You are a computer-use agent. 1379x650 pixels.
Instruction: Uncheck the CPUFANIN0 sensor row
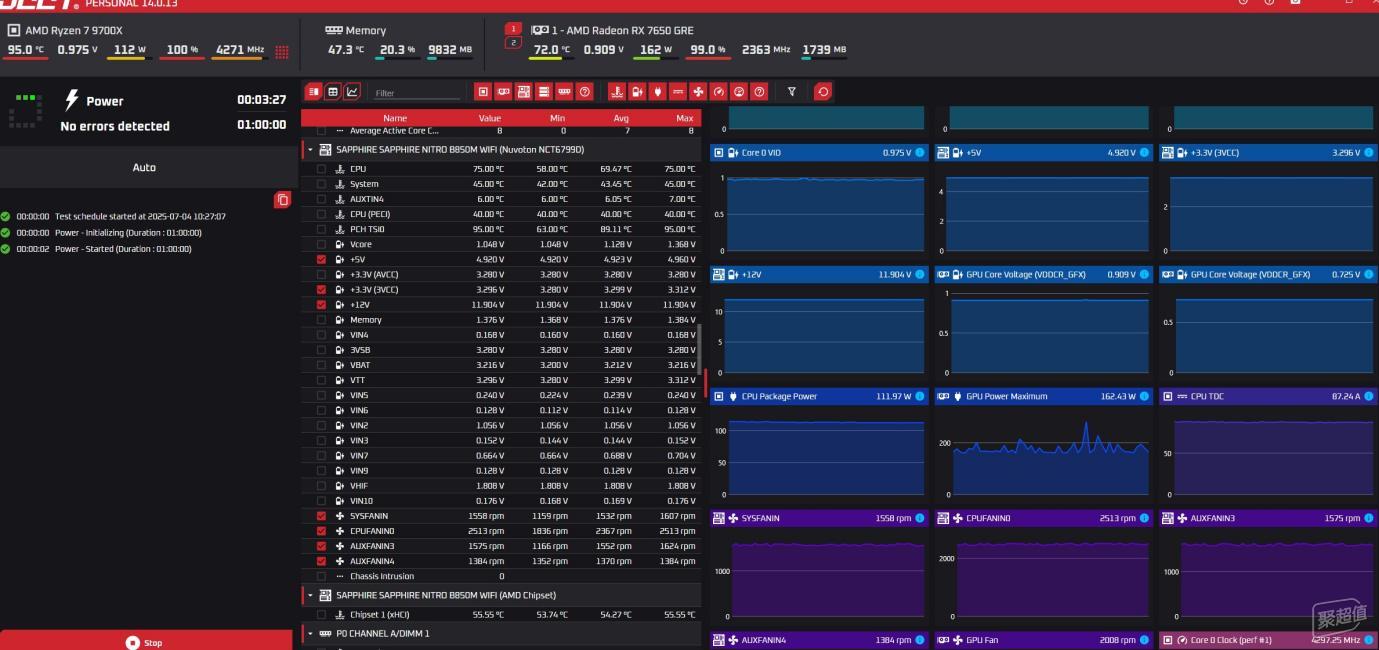tap(321, 531)
